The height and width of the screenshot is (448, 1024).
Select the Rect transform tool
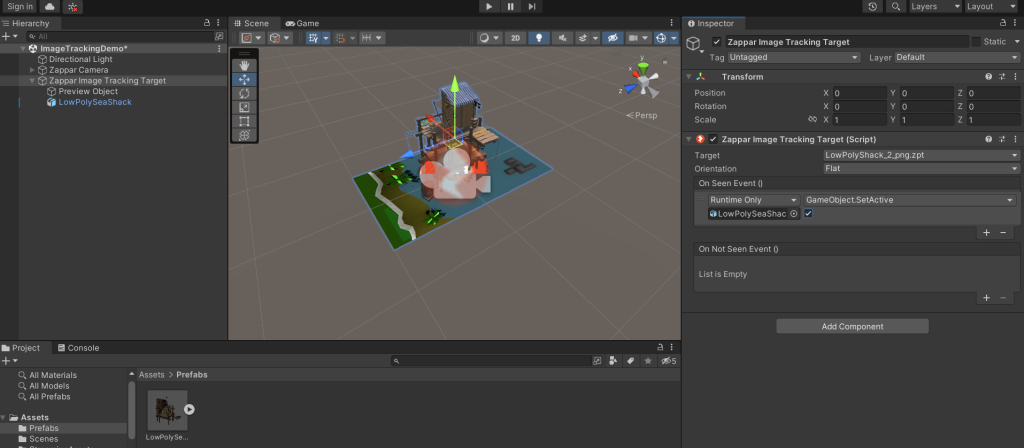(245, 121)
